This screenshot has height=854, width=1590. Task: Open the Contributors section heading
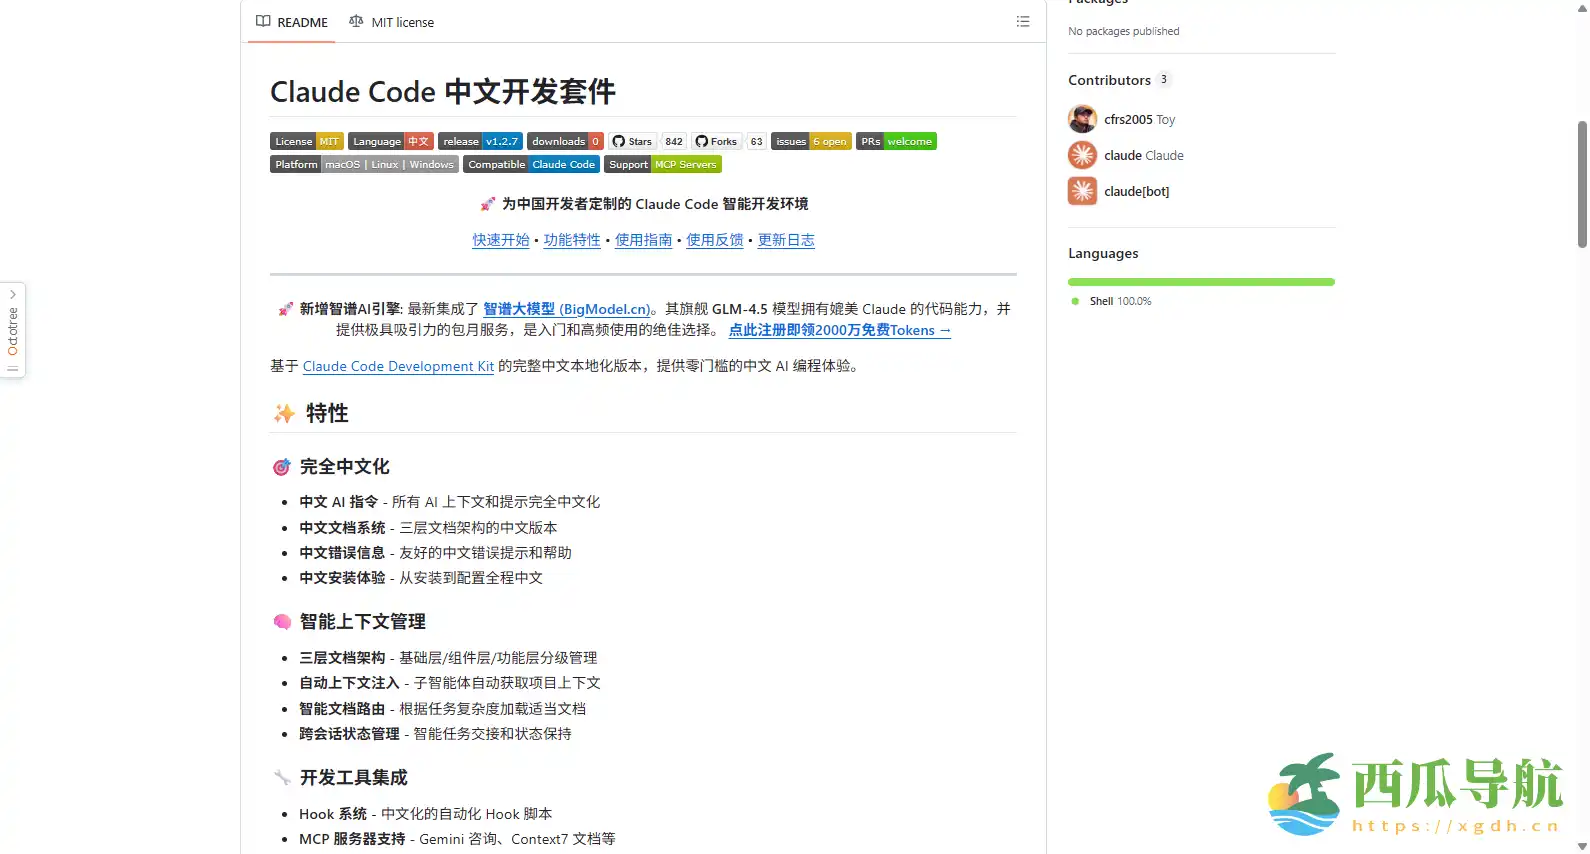click(x=1109, y=80)
